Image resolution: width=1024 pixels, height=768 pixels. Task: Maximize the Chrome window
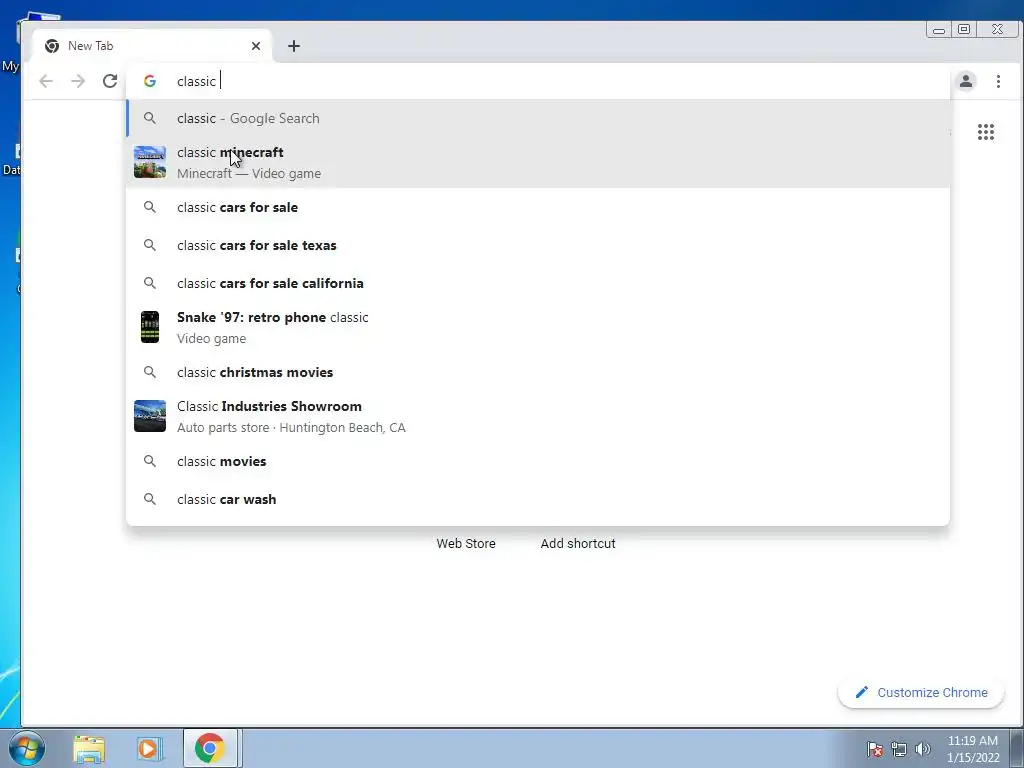964,29
